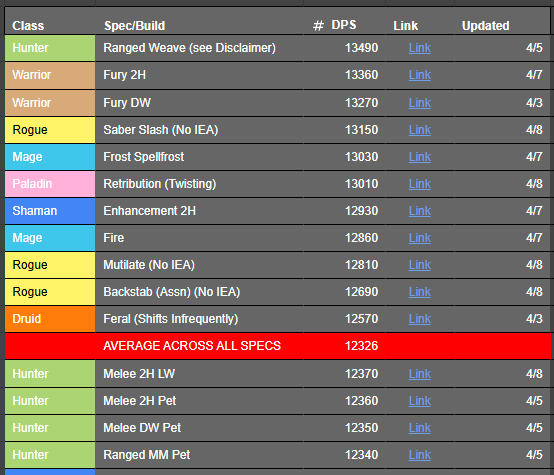This screenshot has width=554, height=475.
Task: Click the Rogue cell for Saber Slash
Action: click(x=50, y=130)
